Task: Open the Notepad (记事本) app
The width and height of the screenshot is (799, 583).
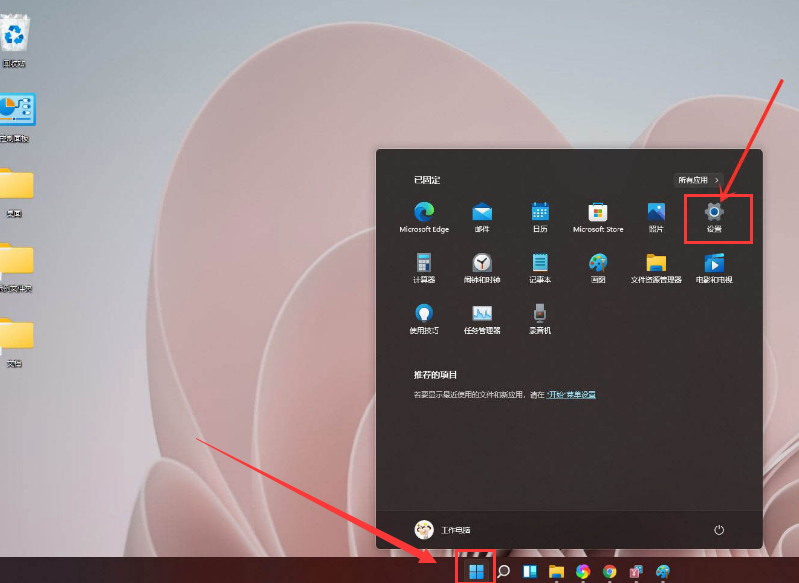Action: pyautogui.click(x=540, y=268)
